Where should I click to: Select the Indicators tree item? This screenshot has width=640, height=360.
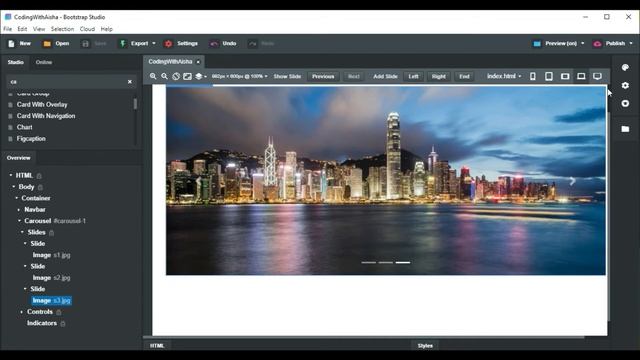[42, 323]
